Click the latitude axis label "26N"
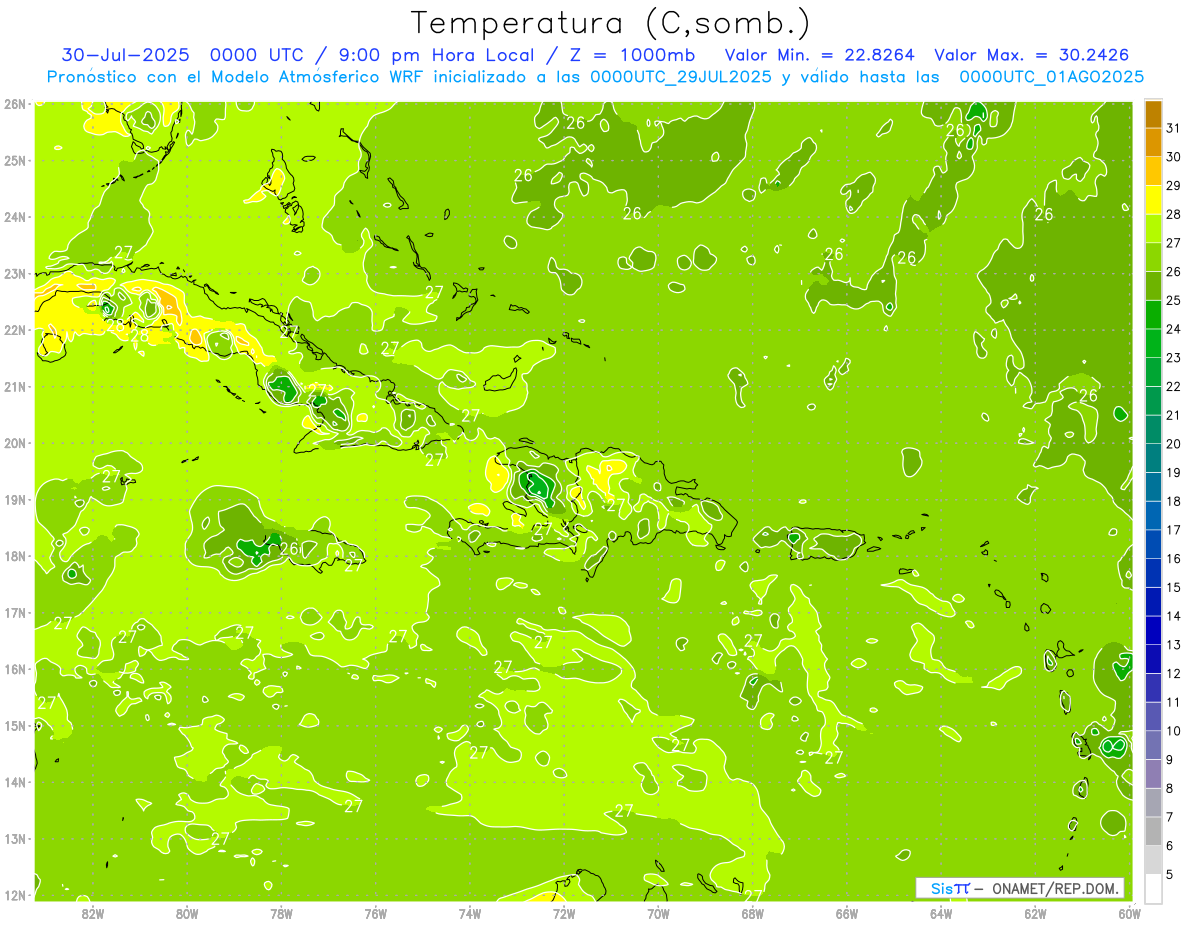 pyautogui.click(x=14, y=103)
